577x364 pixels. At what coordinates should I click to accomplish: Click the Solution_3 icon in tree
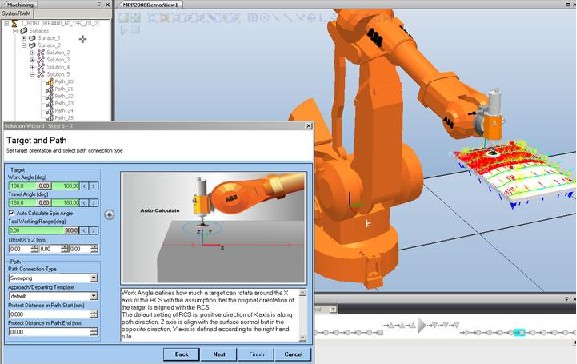[x=41, y=60]
